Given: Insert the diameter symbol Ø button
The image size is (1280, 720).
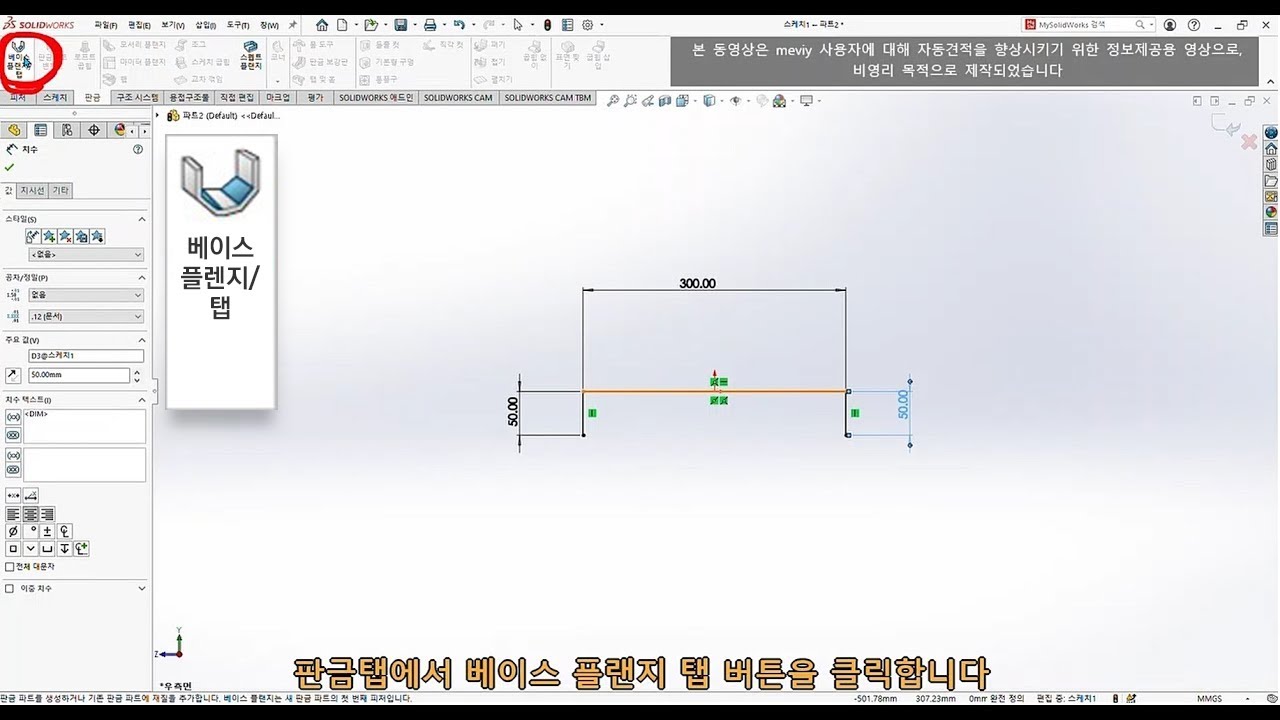Looking at the screenshot, I should click(x=13, y=531).
